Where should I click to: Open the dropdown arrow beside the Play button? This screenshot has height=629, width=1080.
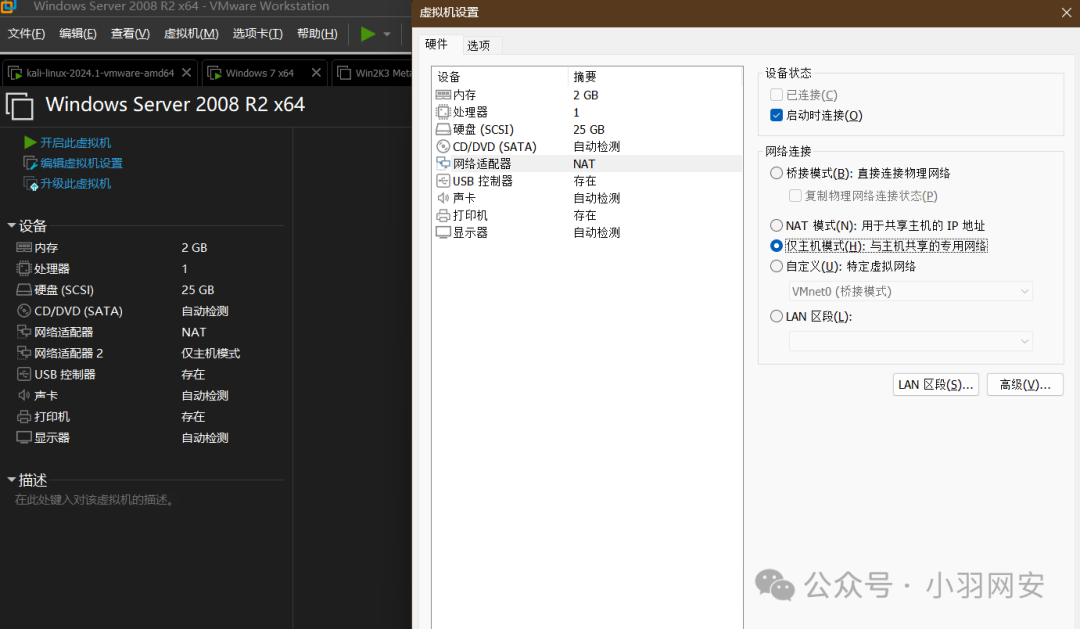point(387,34)
